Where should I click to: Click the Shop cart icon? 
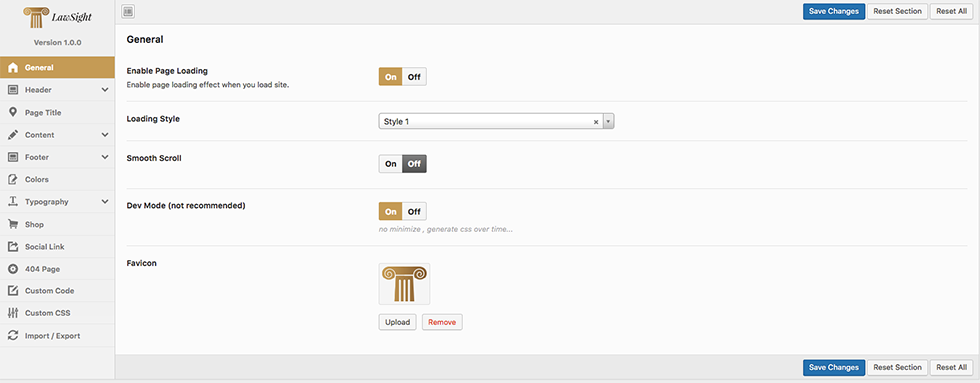[x=12, y=224]
